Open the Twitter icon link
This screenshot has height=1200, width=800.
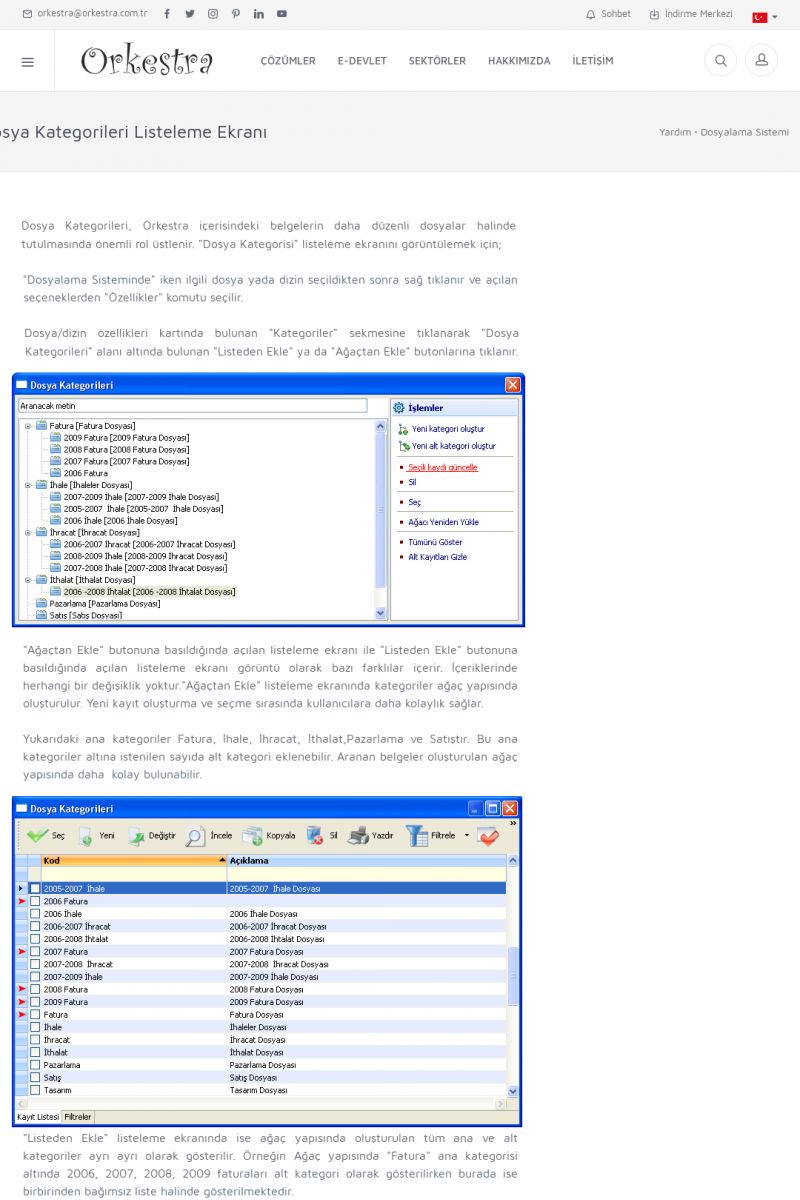click(190, 14)
